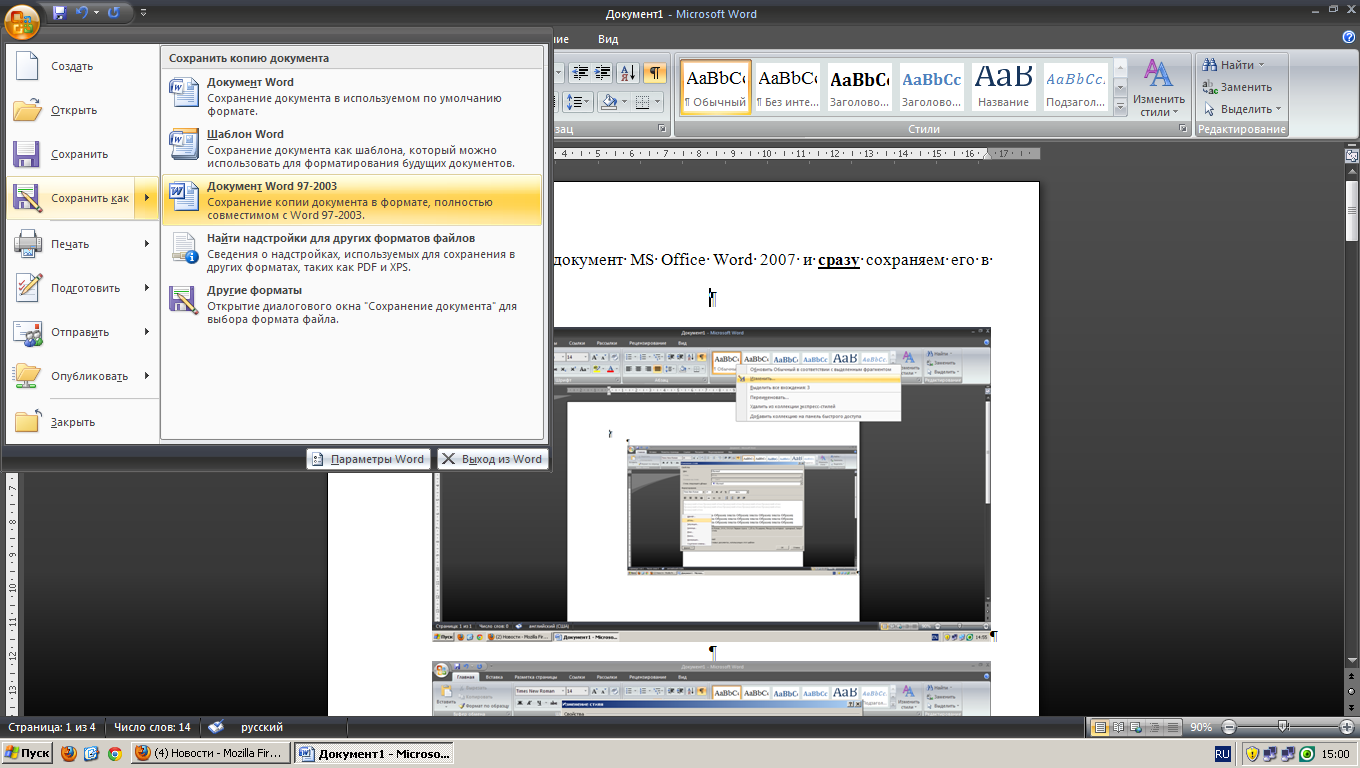Click русский language in status bar
The width and height of the screenshot is (1360, 768).
point(262,727)
